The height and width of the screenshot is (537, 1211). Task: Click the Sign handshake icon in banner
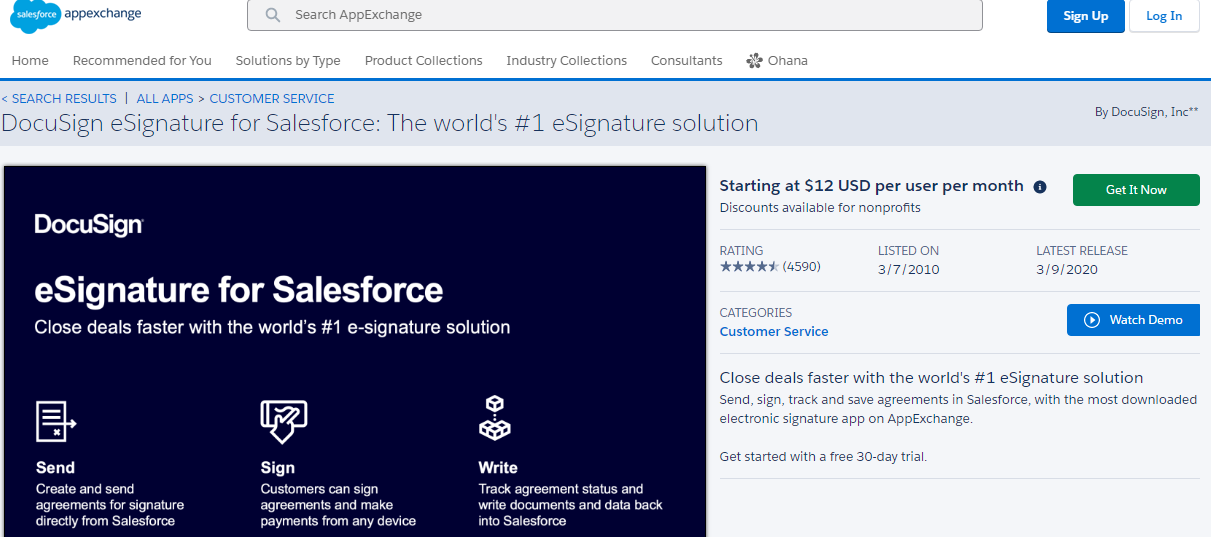click(x=283, y=420)
